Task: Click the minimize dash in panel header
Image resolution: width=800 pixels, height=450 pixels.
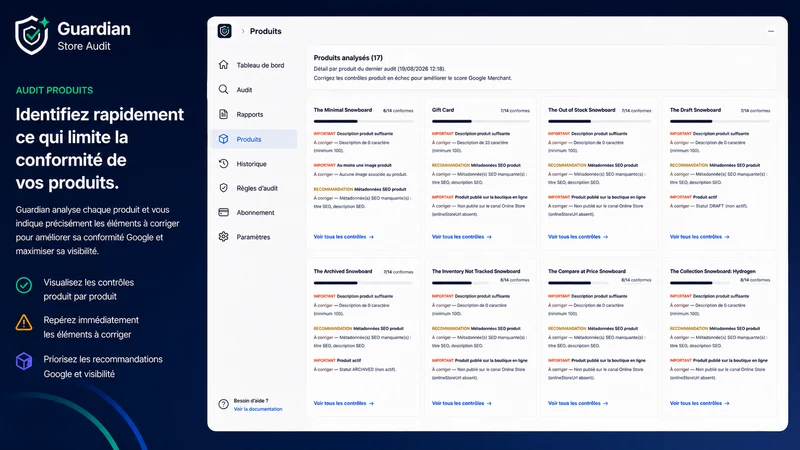Action: pos(771,31)
